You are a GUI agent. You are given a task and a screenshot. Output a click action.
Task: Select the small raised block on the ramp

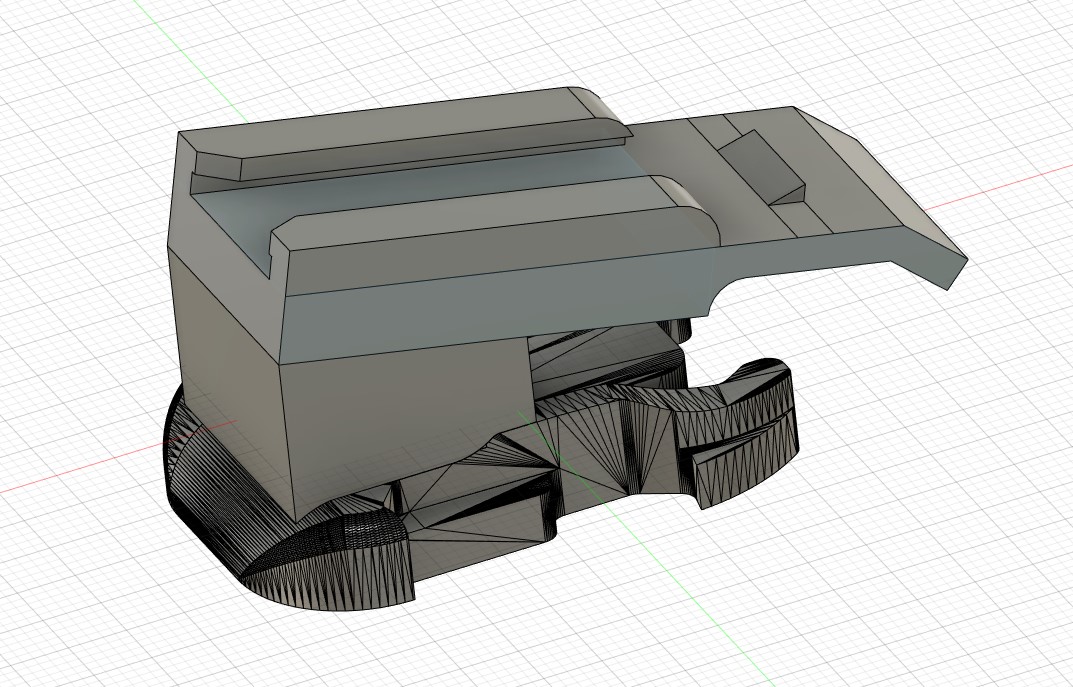(761, 166)
